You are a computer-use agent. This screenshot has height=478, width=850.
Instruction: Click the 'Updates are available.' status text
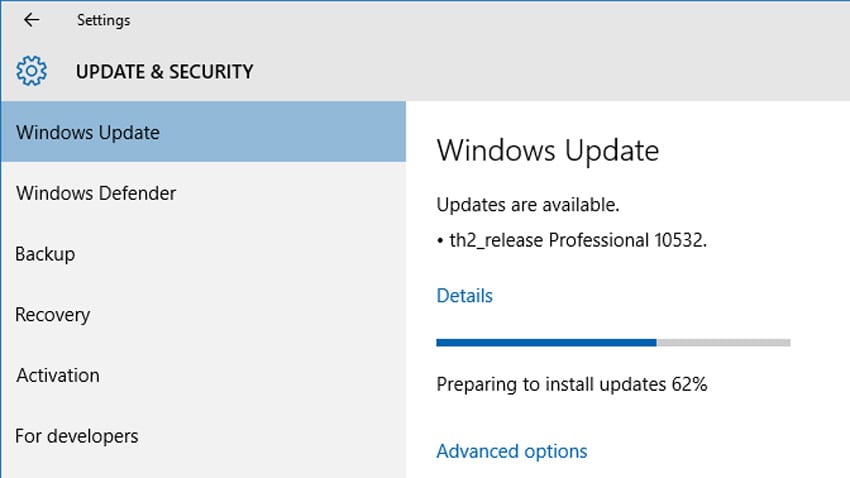(x=528, y=205)
